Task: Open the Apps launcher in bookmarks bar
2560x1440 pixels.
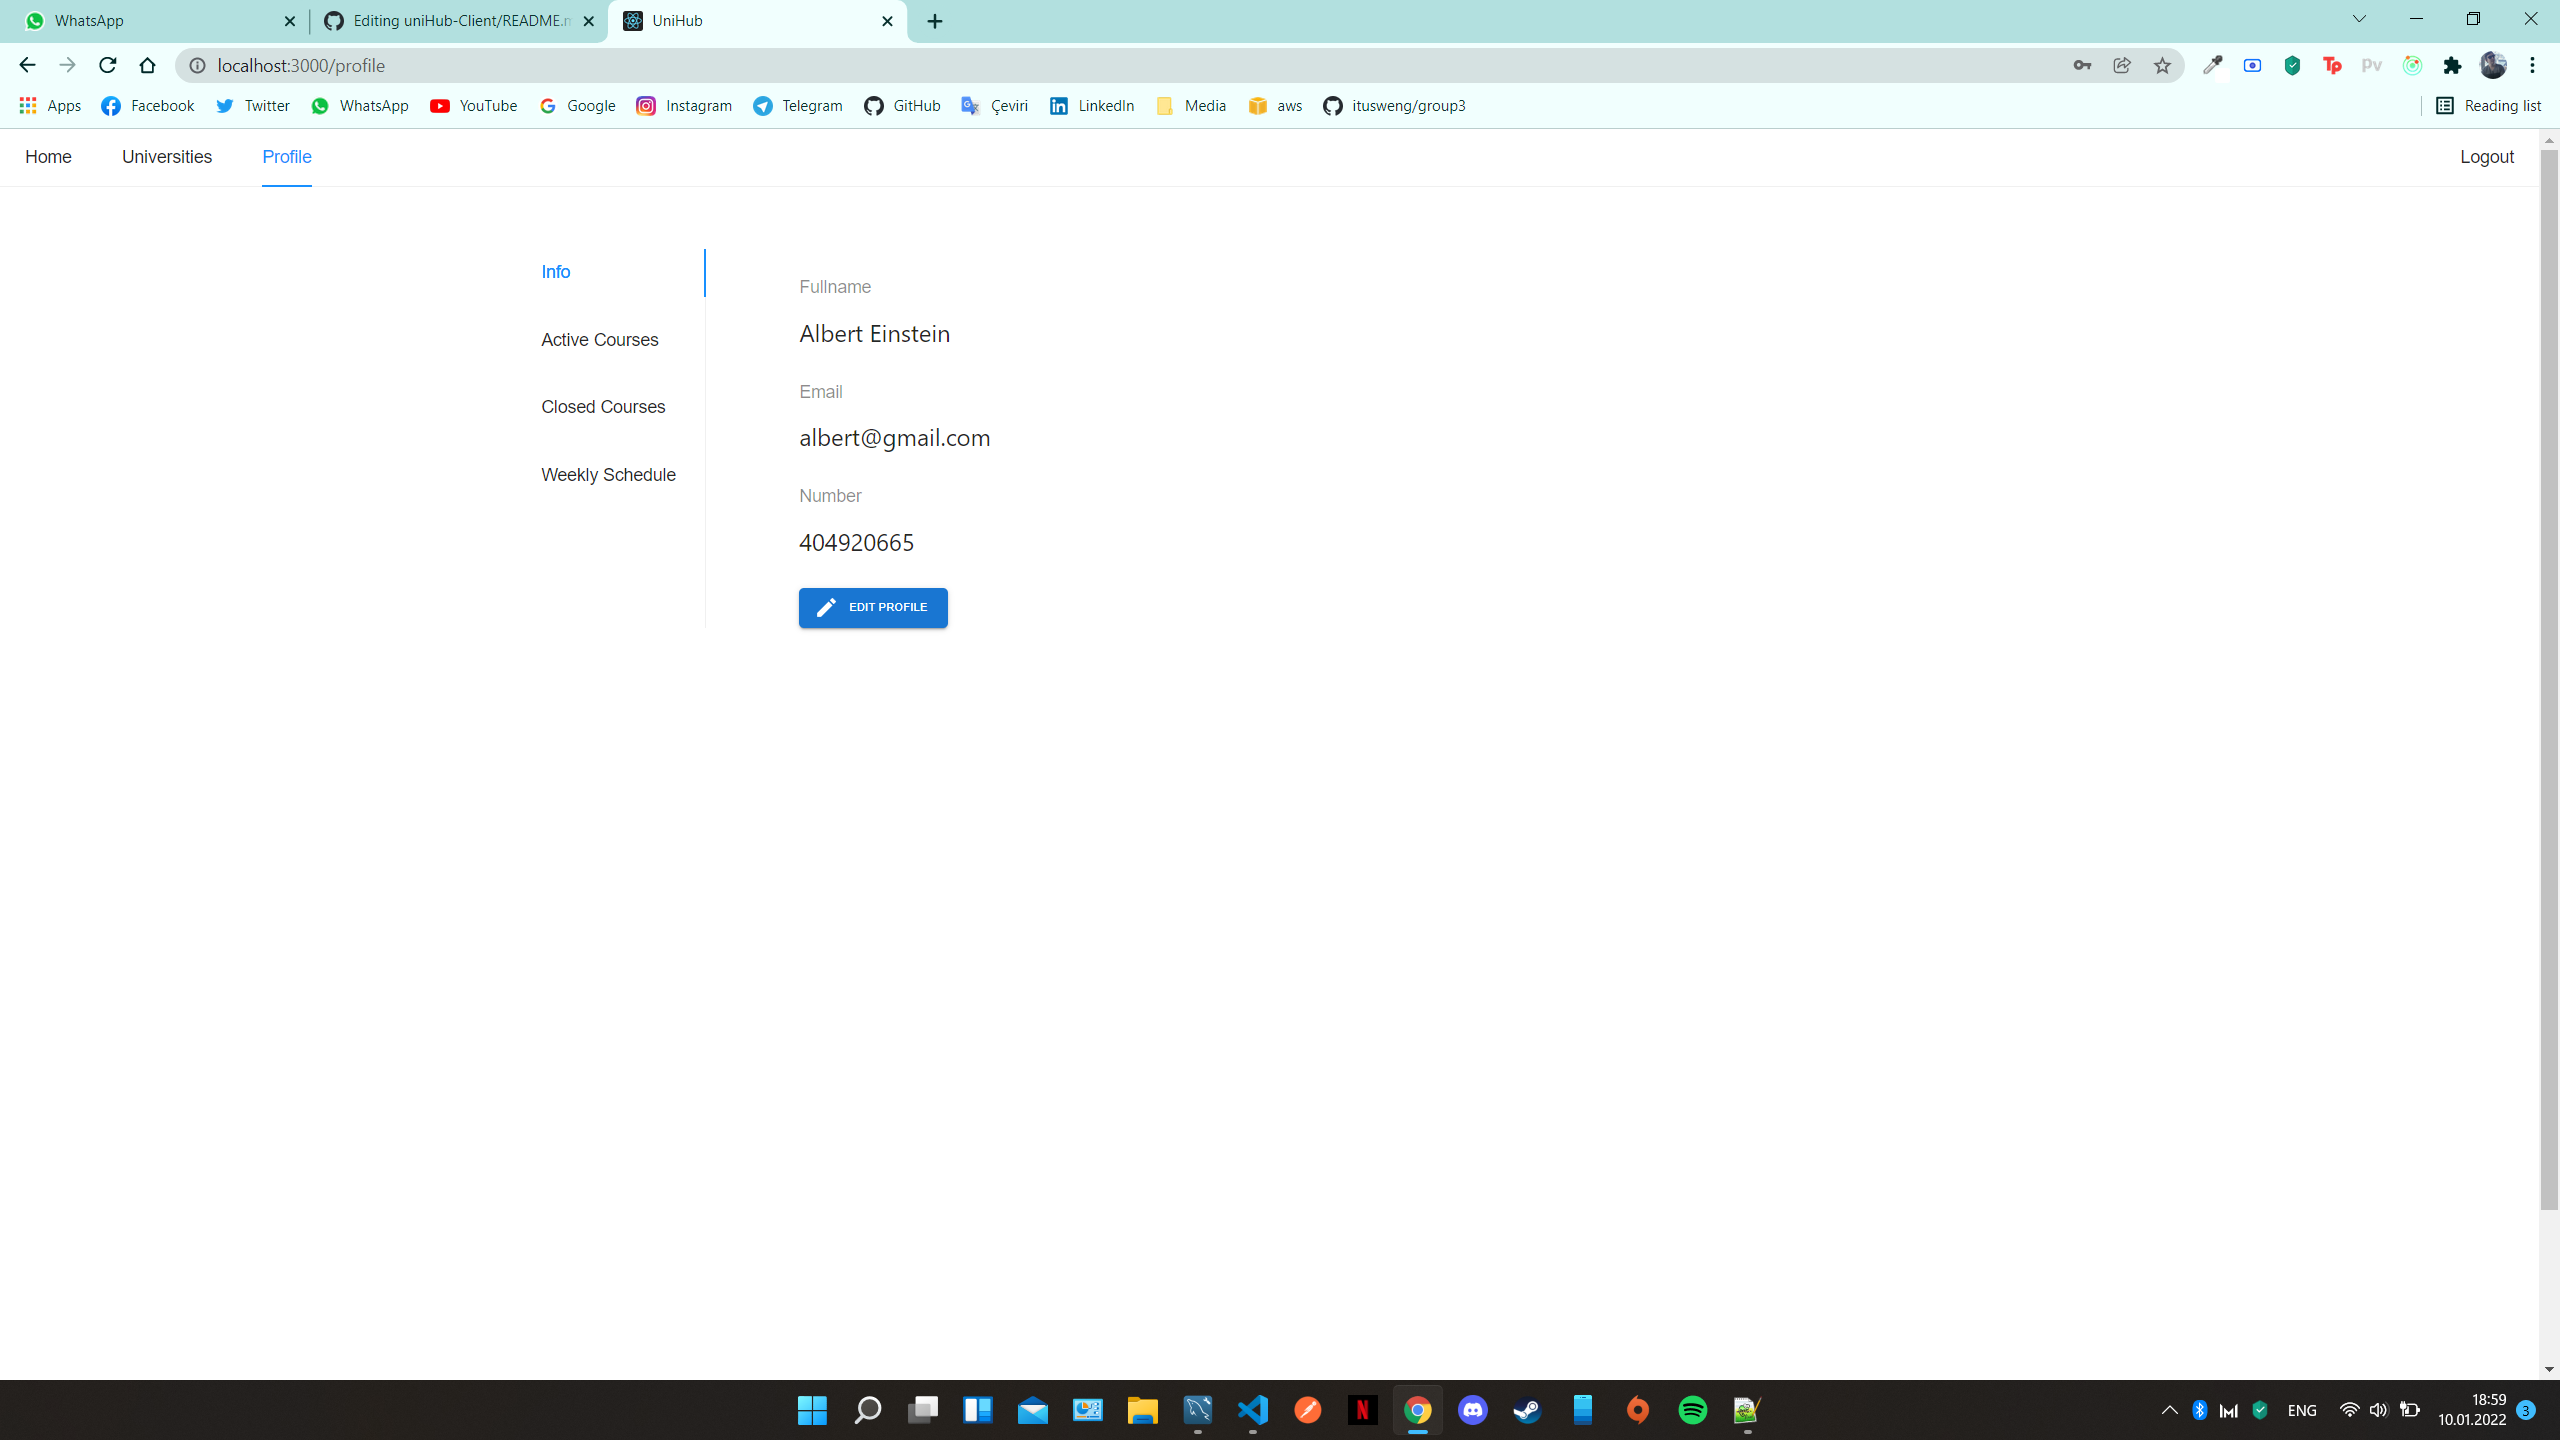Action: click(49, 105)
